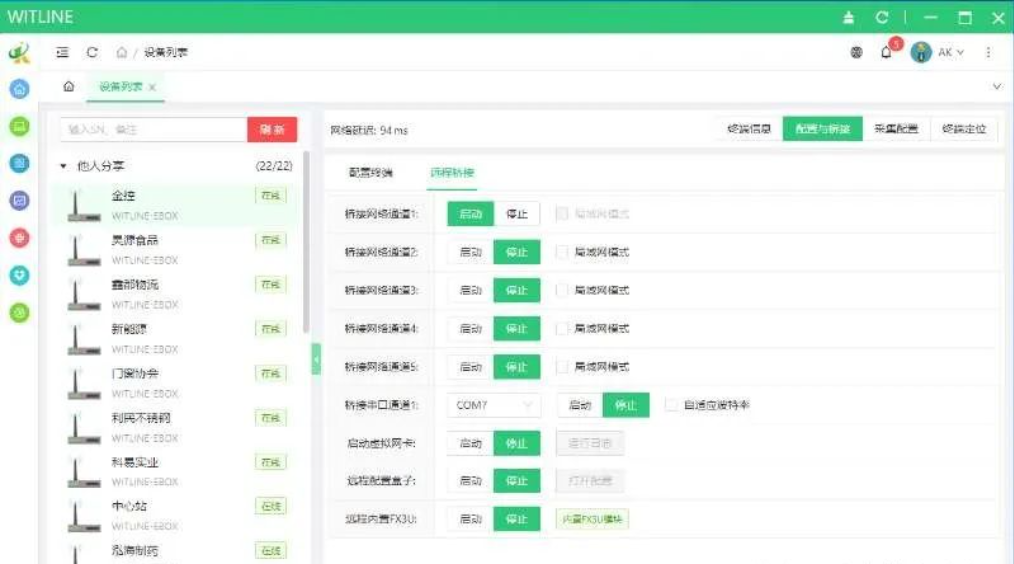Switch to the 配置终端 tab

(370, 172)
